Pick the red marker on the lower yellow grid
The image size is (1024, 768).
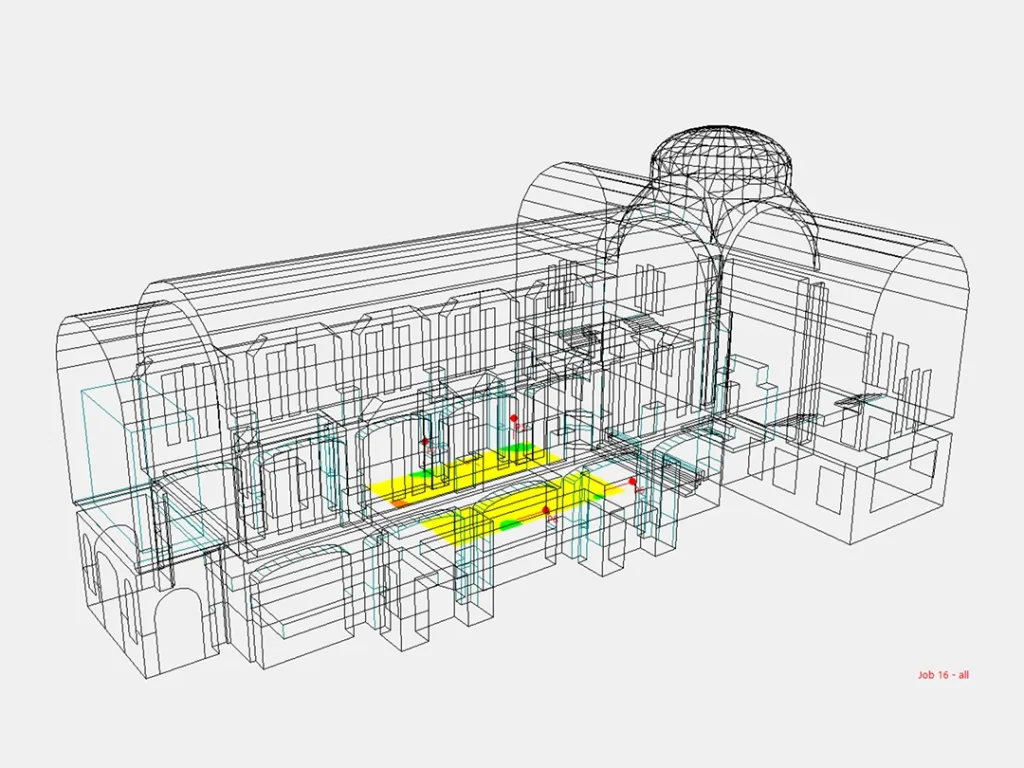tap(546, 510)
